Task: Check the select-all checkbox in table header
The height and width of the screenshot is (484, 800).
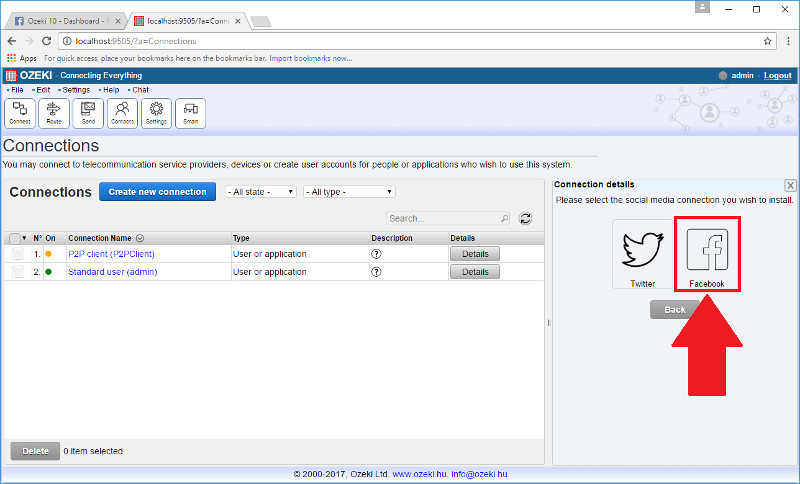Action: click(x=14, y=238)
